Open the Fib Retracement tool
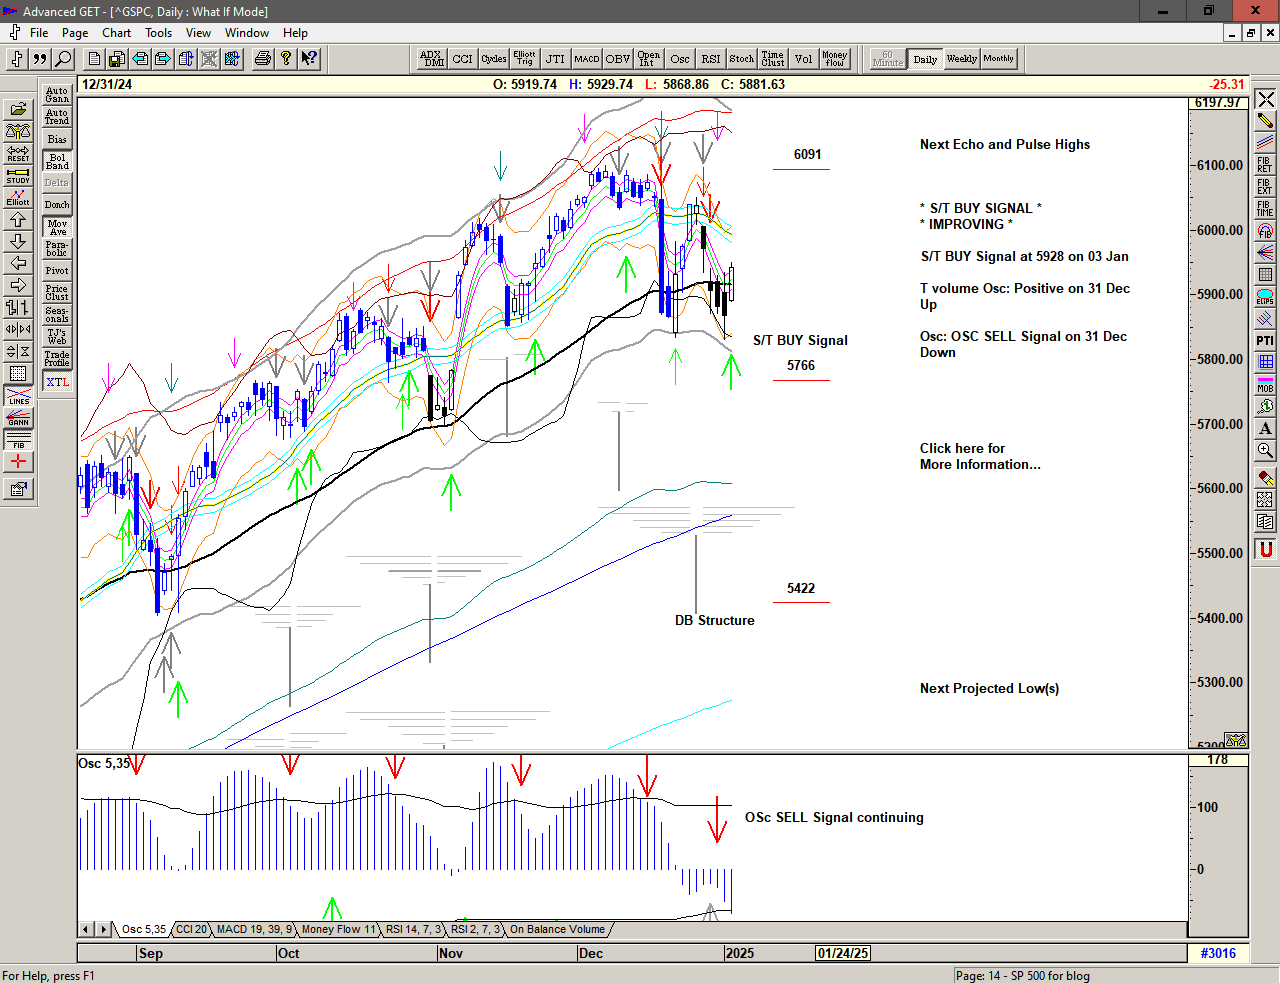Viewport: 1280px width, 983px height. click(x=1265, y=164)
